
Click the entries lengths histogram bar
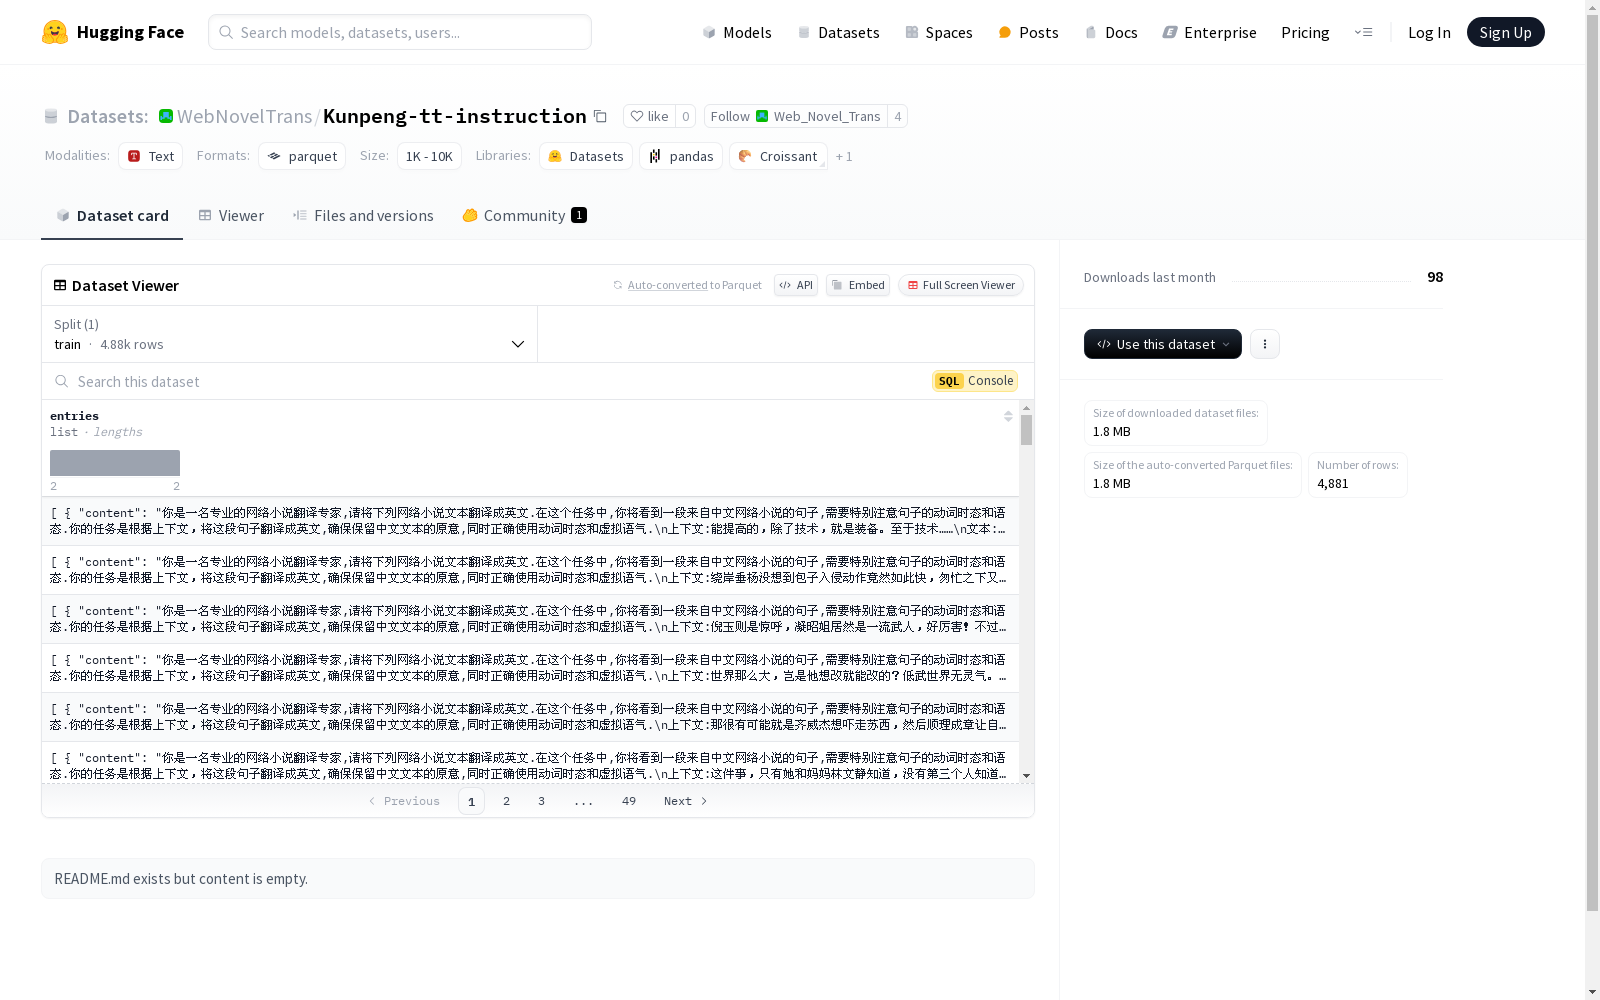click(x=115, y=463)
